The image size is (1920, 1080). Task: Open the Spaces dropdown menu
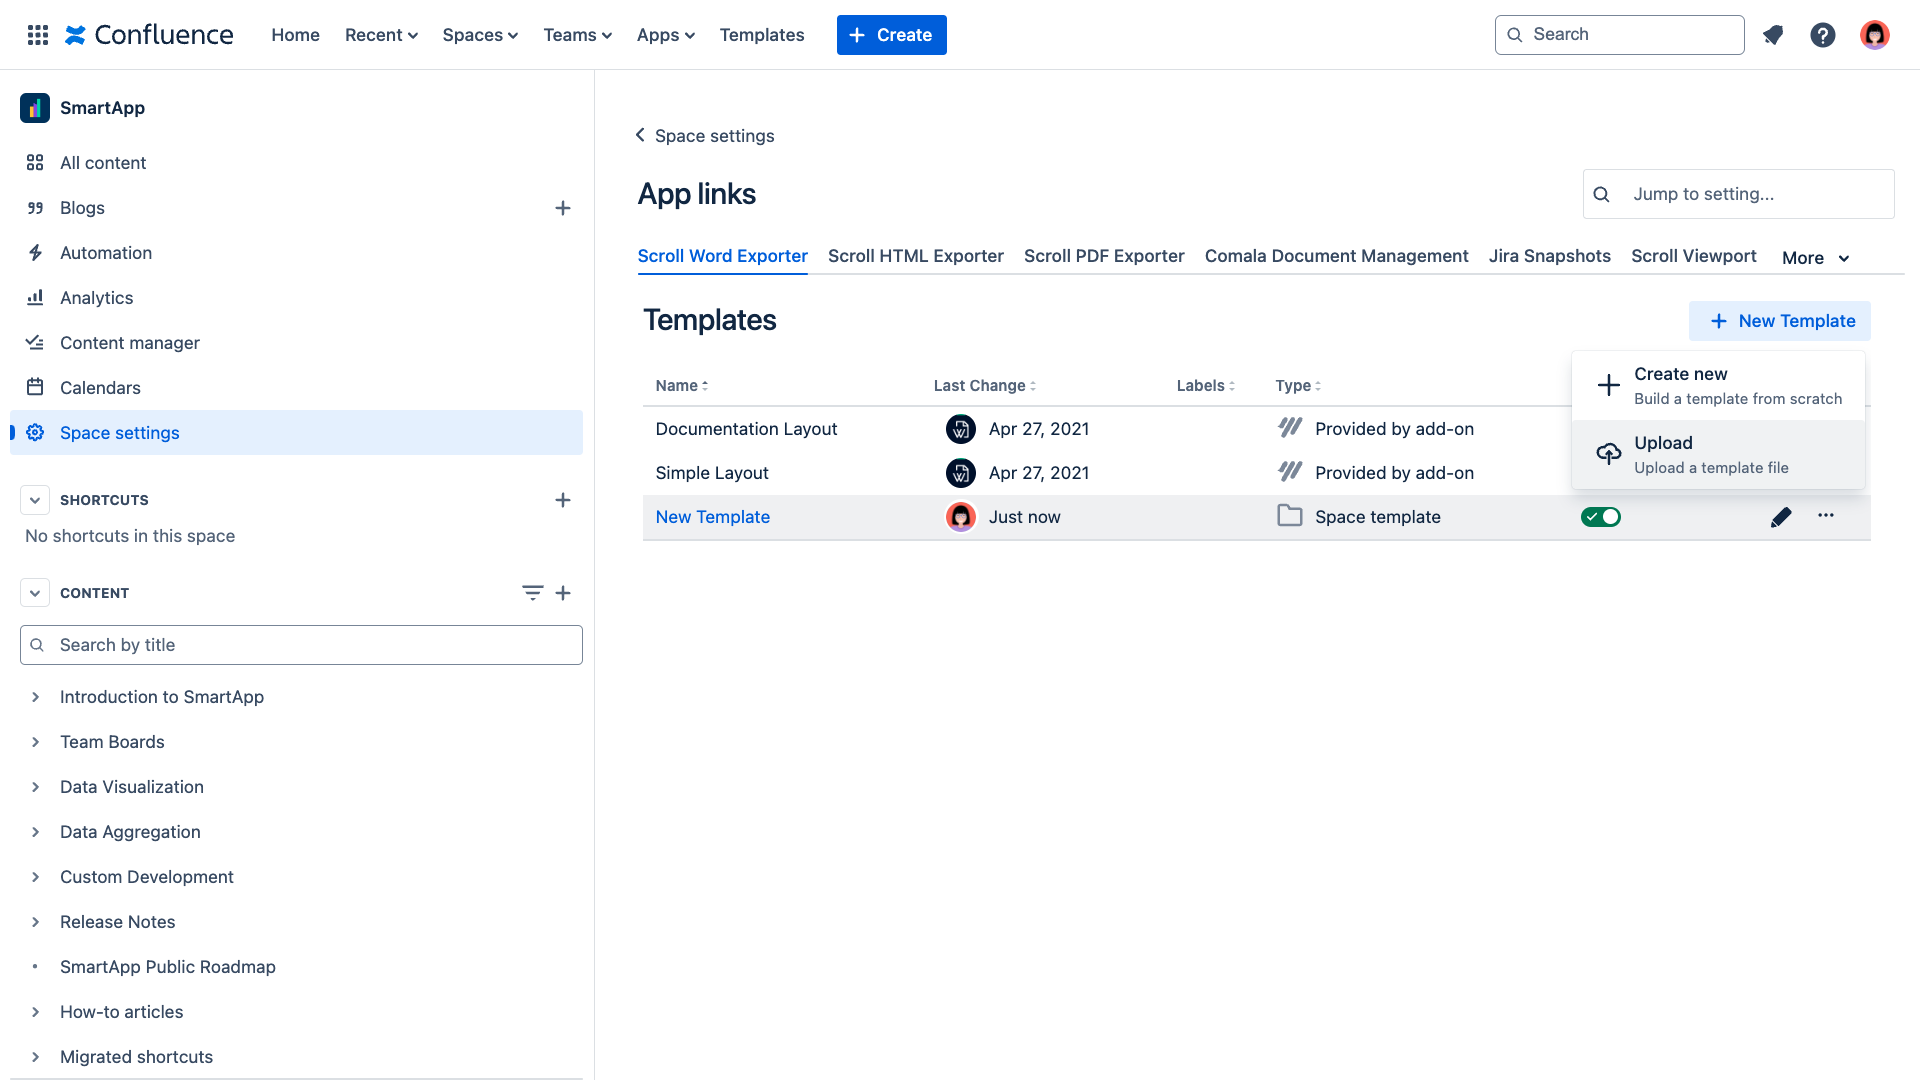pos(480,35)
